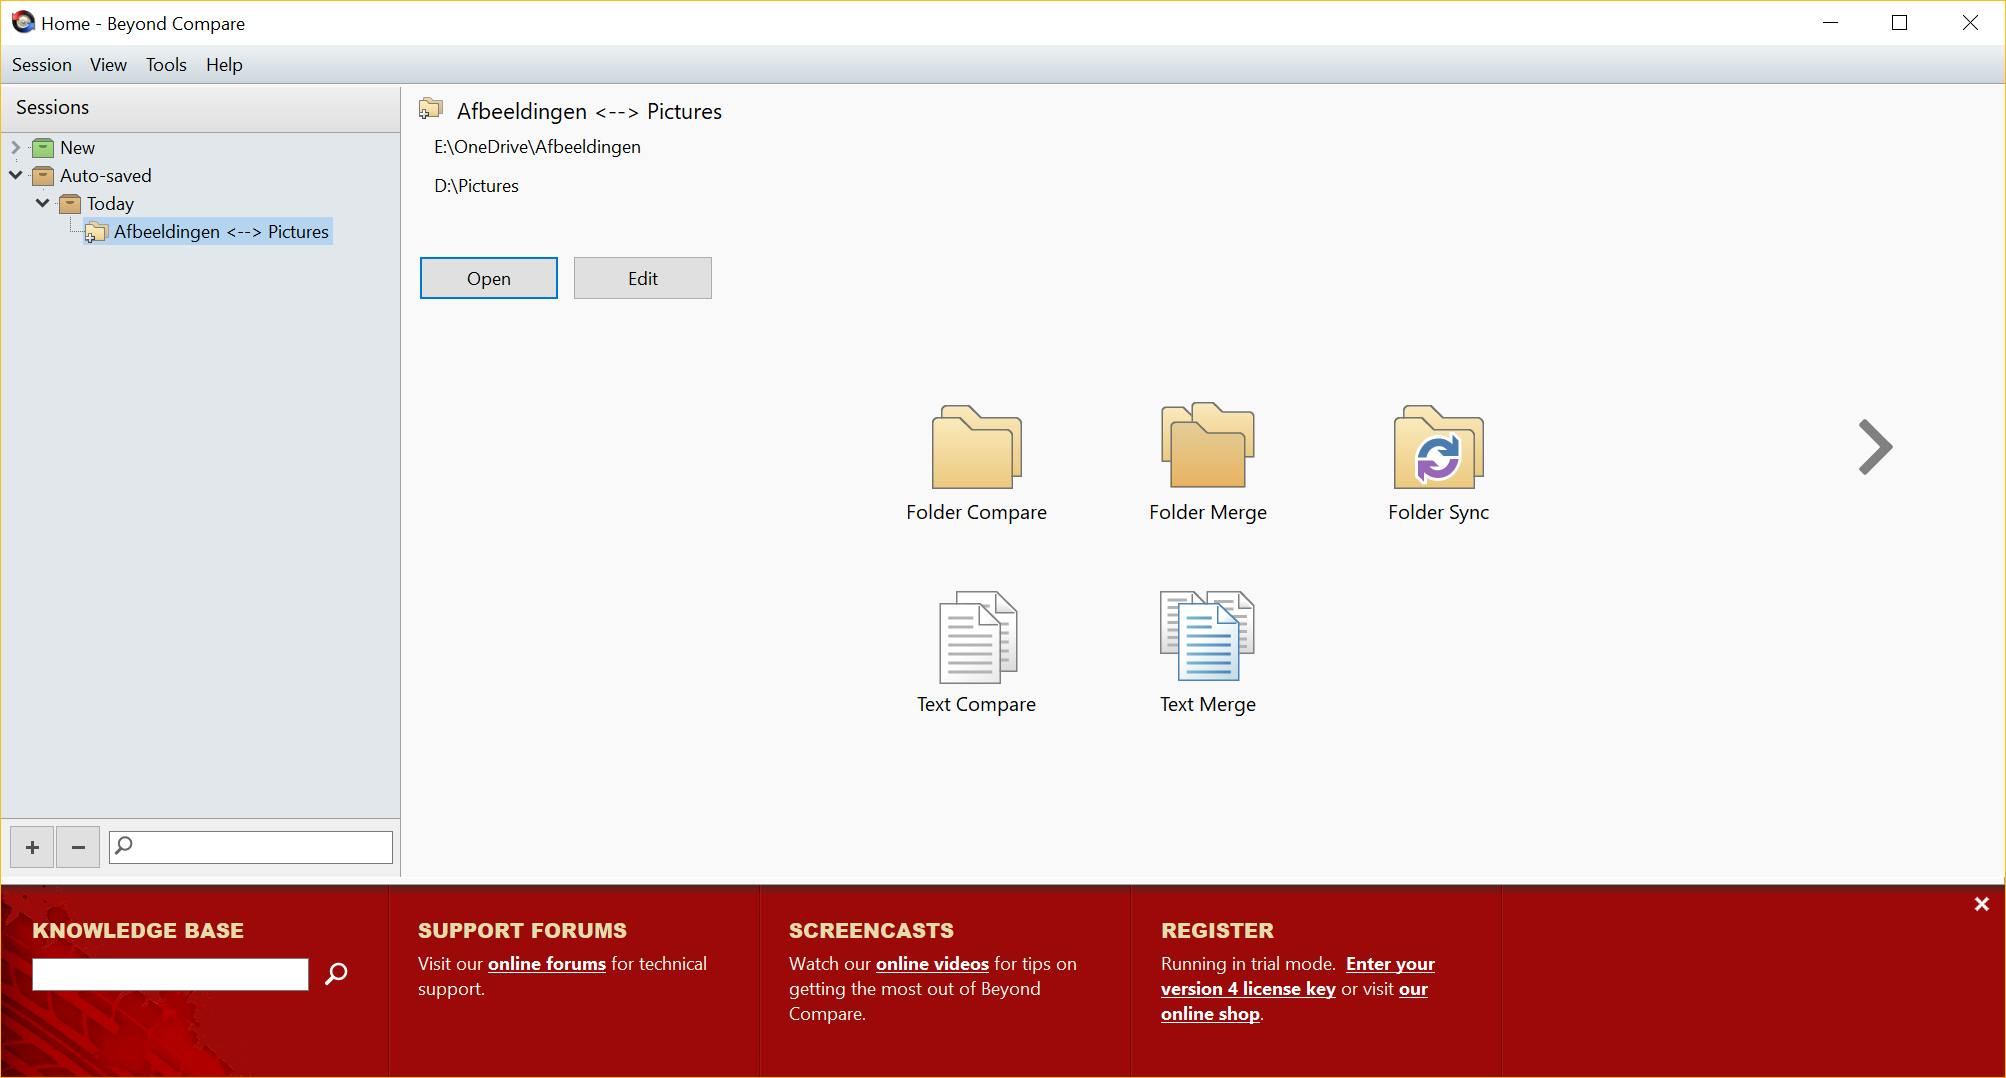Remove selected session with minus button
Screen dimensions: 2006x1078
click(78, 847)
